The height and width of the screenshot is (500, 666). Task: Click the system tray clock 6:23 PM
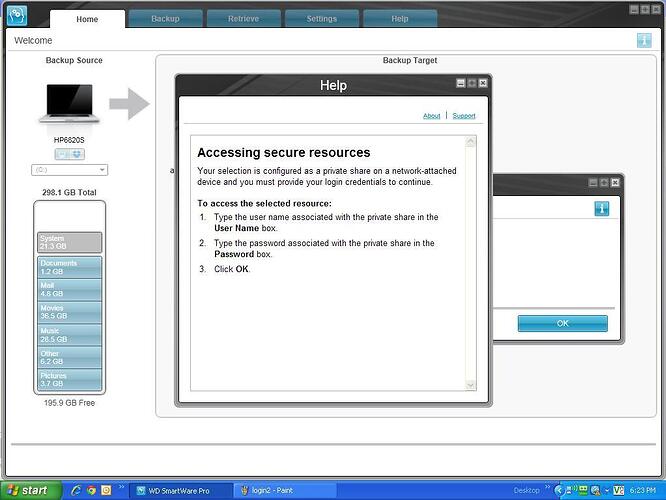[643, 491]
